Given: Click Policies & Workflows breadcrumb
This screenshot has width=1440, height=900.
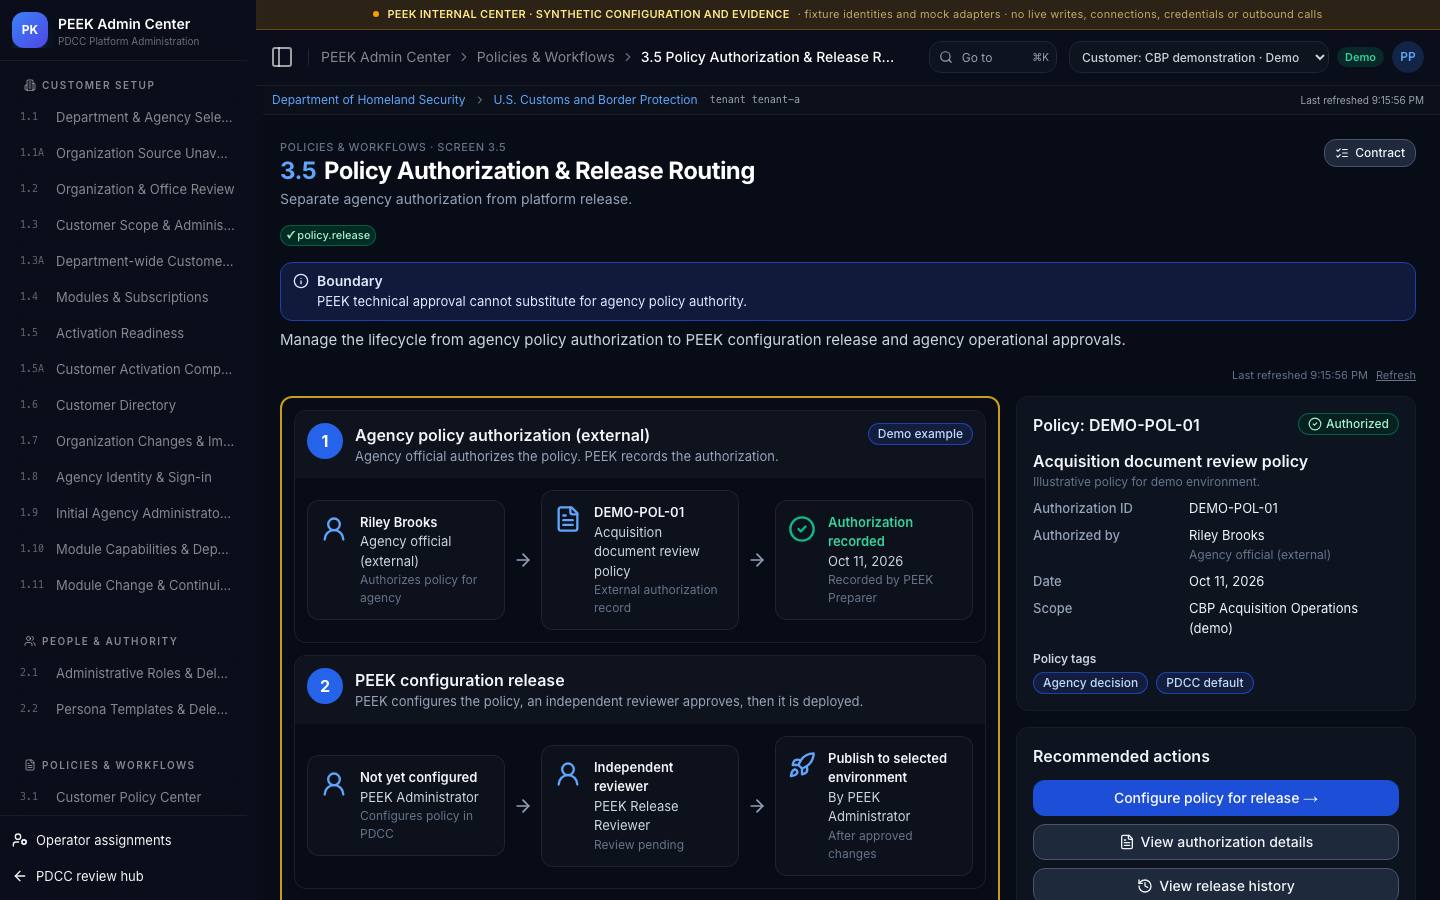Looking at the screenshot, I should [x=545, y=57].
